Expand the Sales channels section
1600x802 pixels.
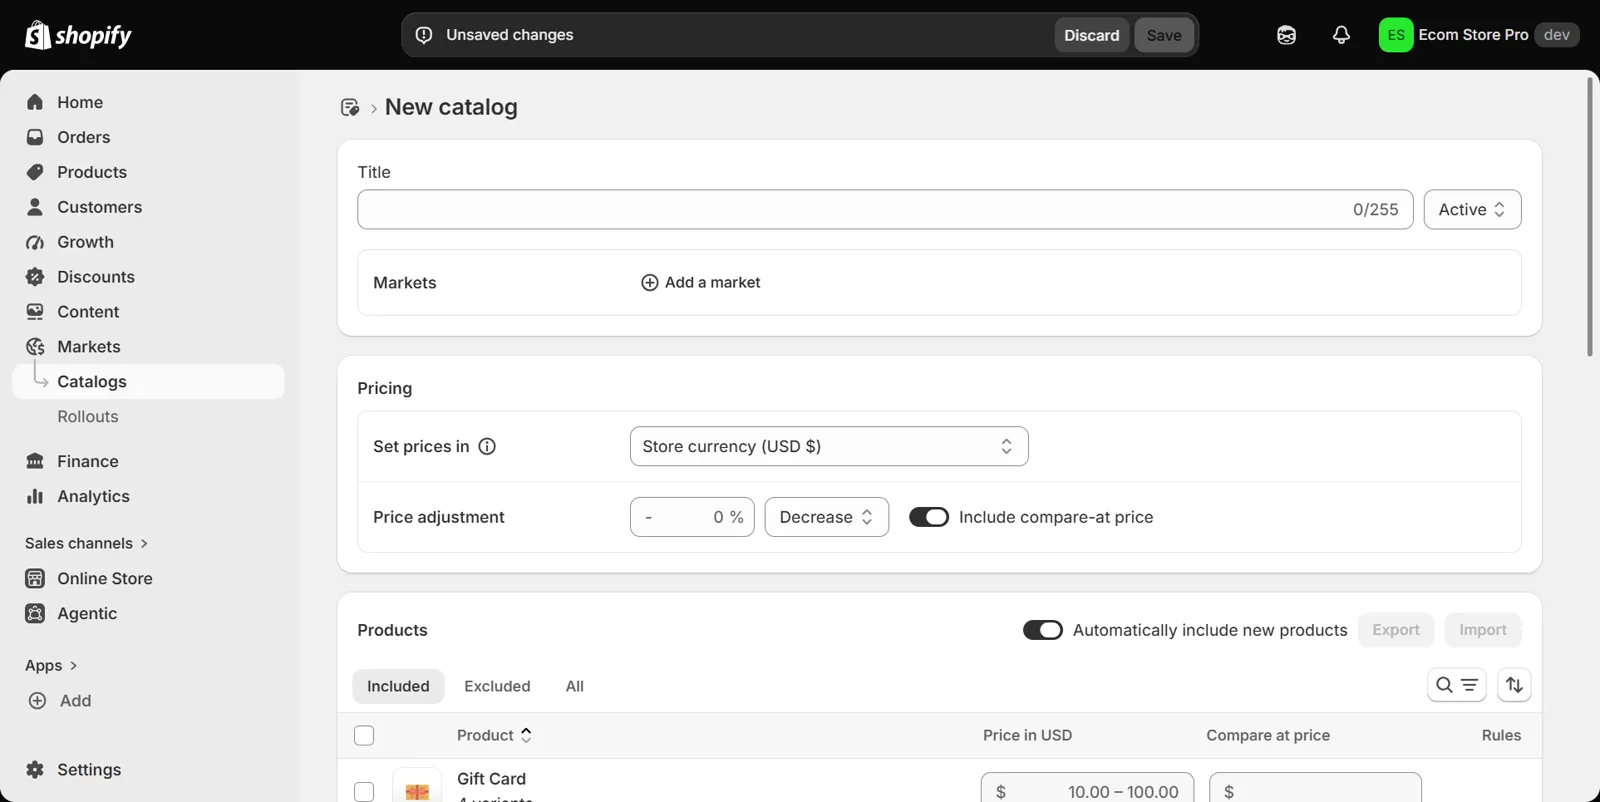click(87, 543)
